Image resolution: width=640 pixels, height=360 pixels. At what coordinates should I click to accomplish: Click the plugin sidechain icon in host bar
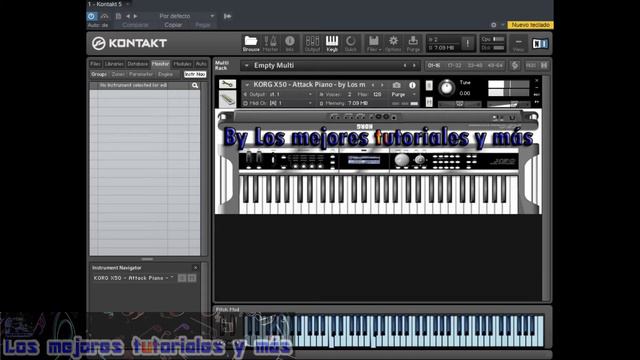104,16
